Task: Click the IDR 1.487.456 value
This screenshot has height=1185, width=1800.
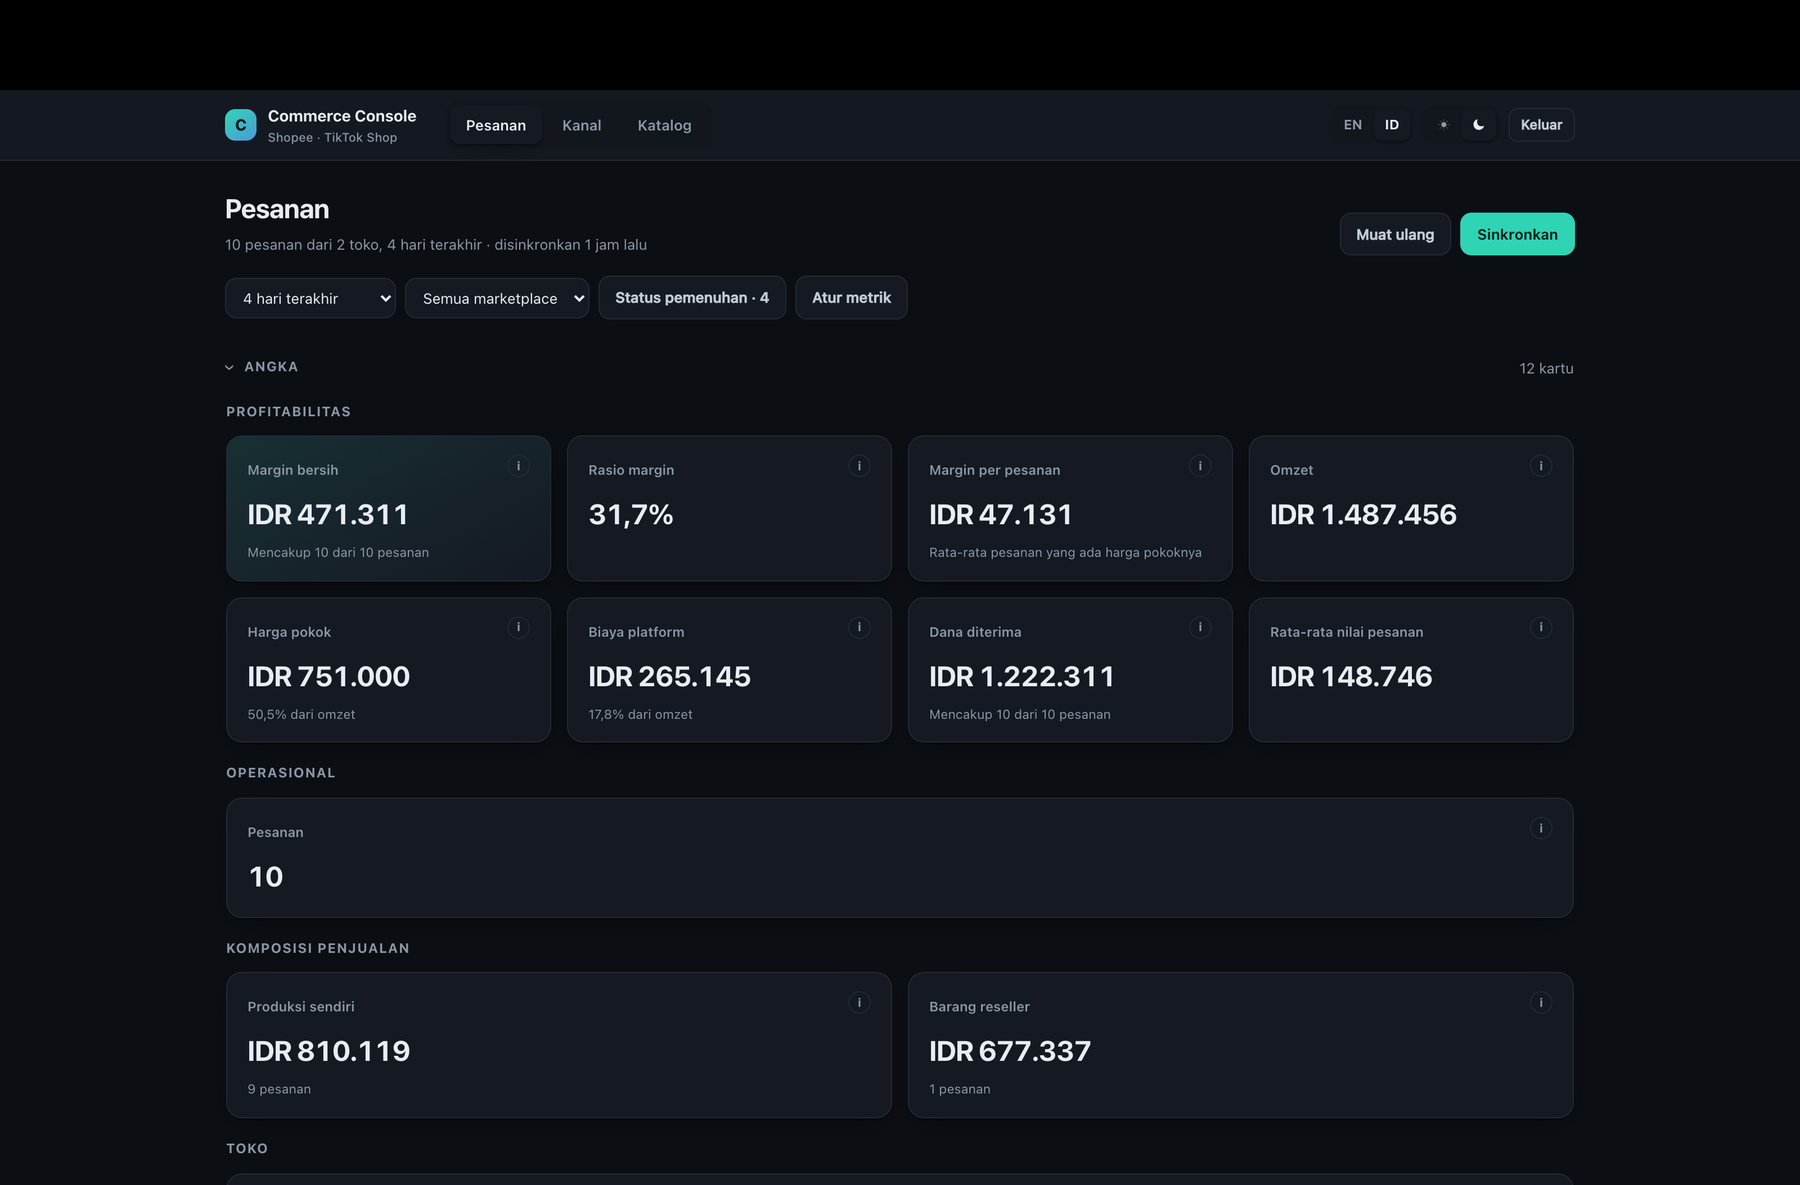Action: click(1363, 515)
